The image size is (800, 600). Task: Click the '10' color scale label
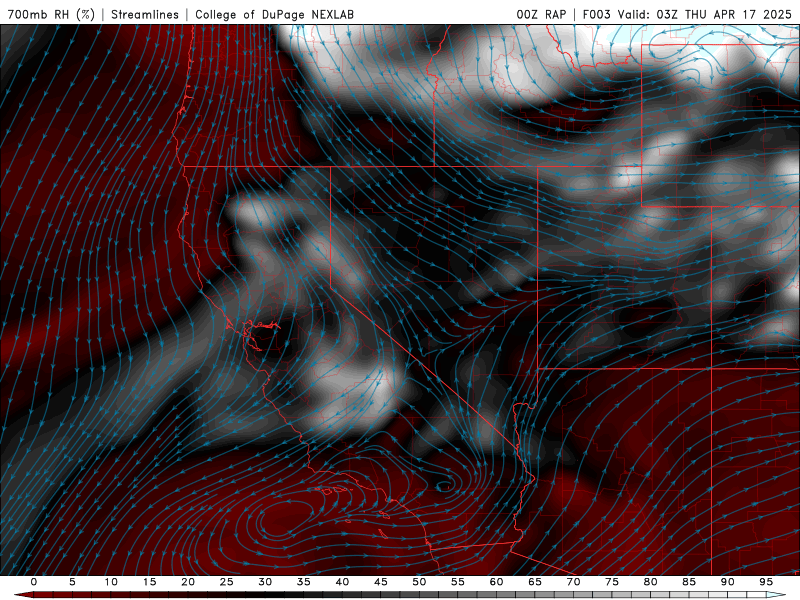pos(111,582)
